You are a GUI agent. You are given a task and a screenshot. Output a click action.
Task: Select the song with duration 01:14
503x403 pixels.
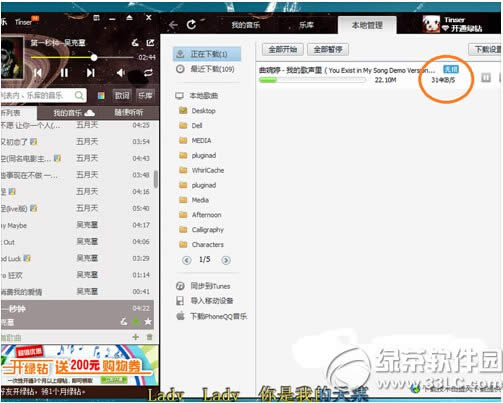[x=77, y=275]
